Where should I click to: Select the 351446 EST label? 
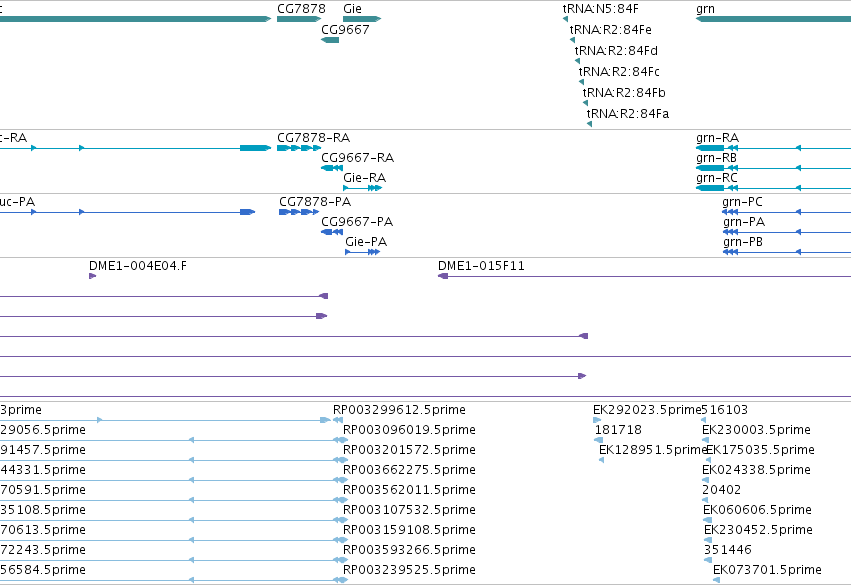[728, 550]
